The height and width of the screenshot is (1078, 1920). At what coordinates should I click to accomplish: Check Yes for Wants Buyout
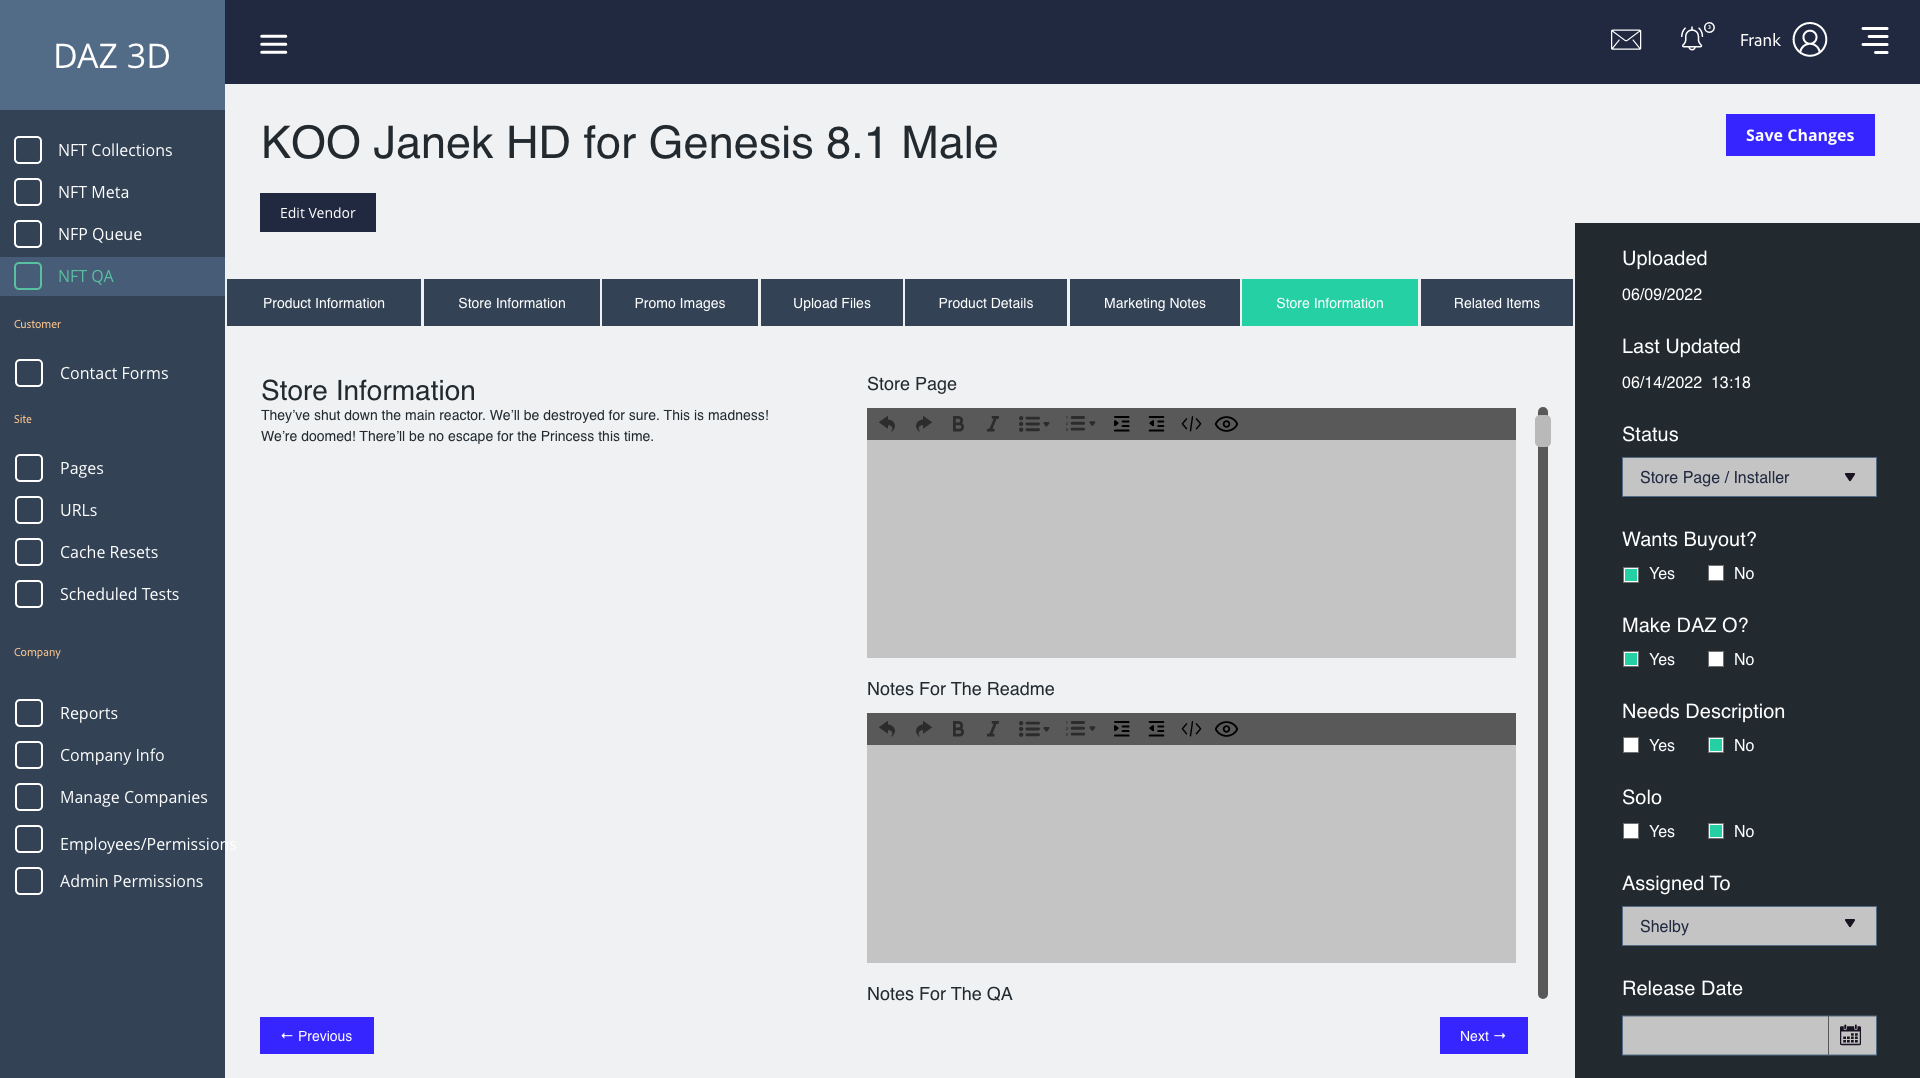tap(1631, 574)
